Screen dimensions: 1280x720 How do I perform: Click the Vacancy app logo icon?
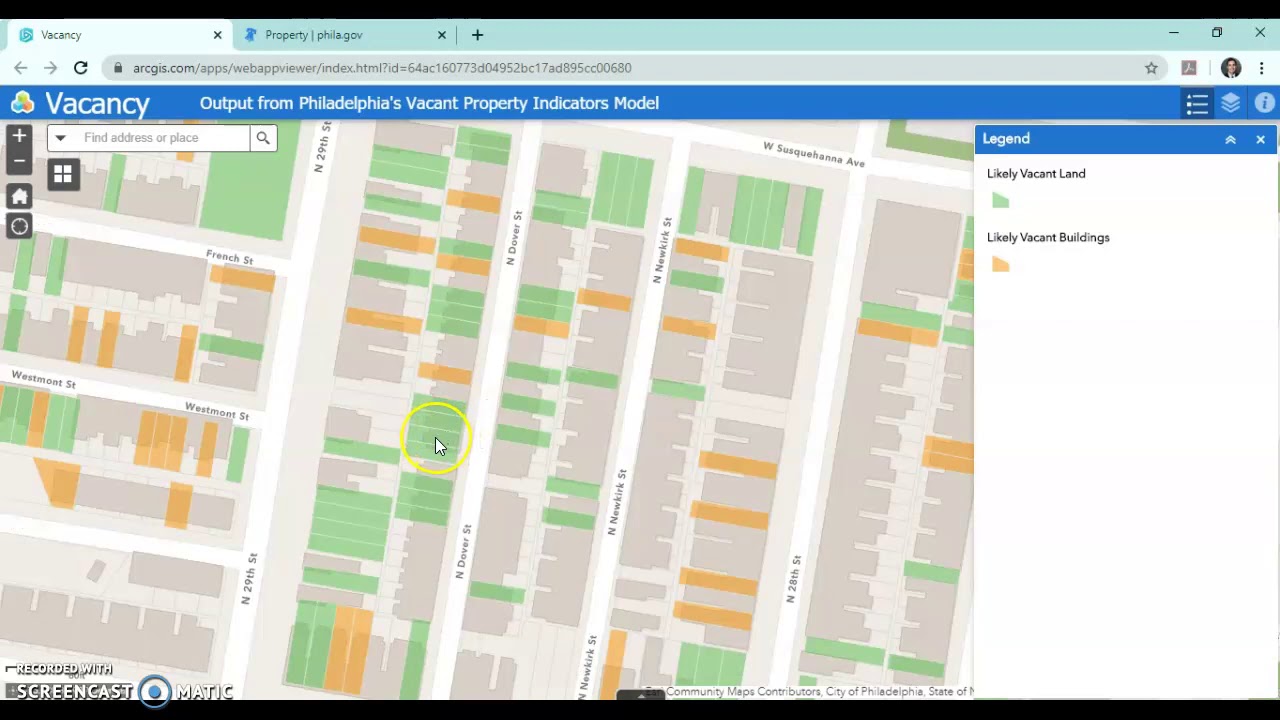pos(22,103)
